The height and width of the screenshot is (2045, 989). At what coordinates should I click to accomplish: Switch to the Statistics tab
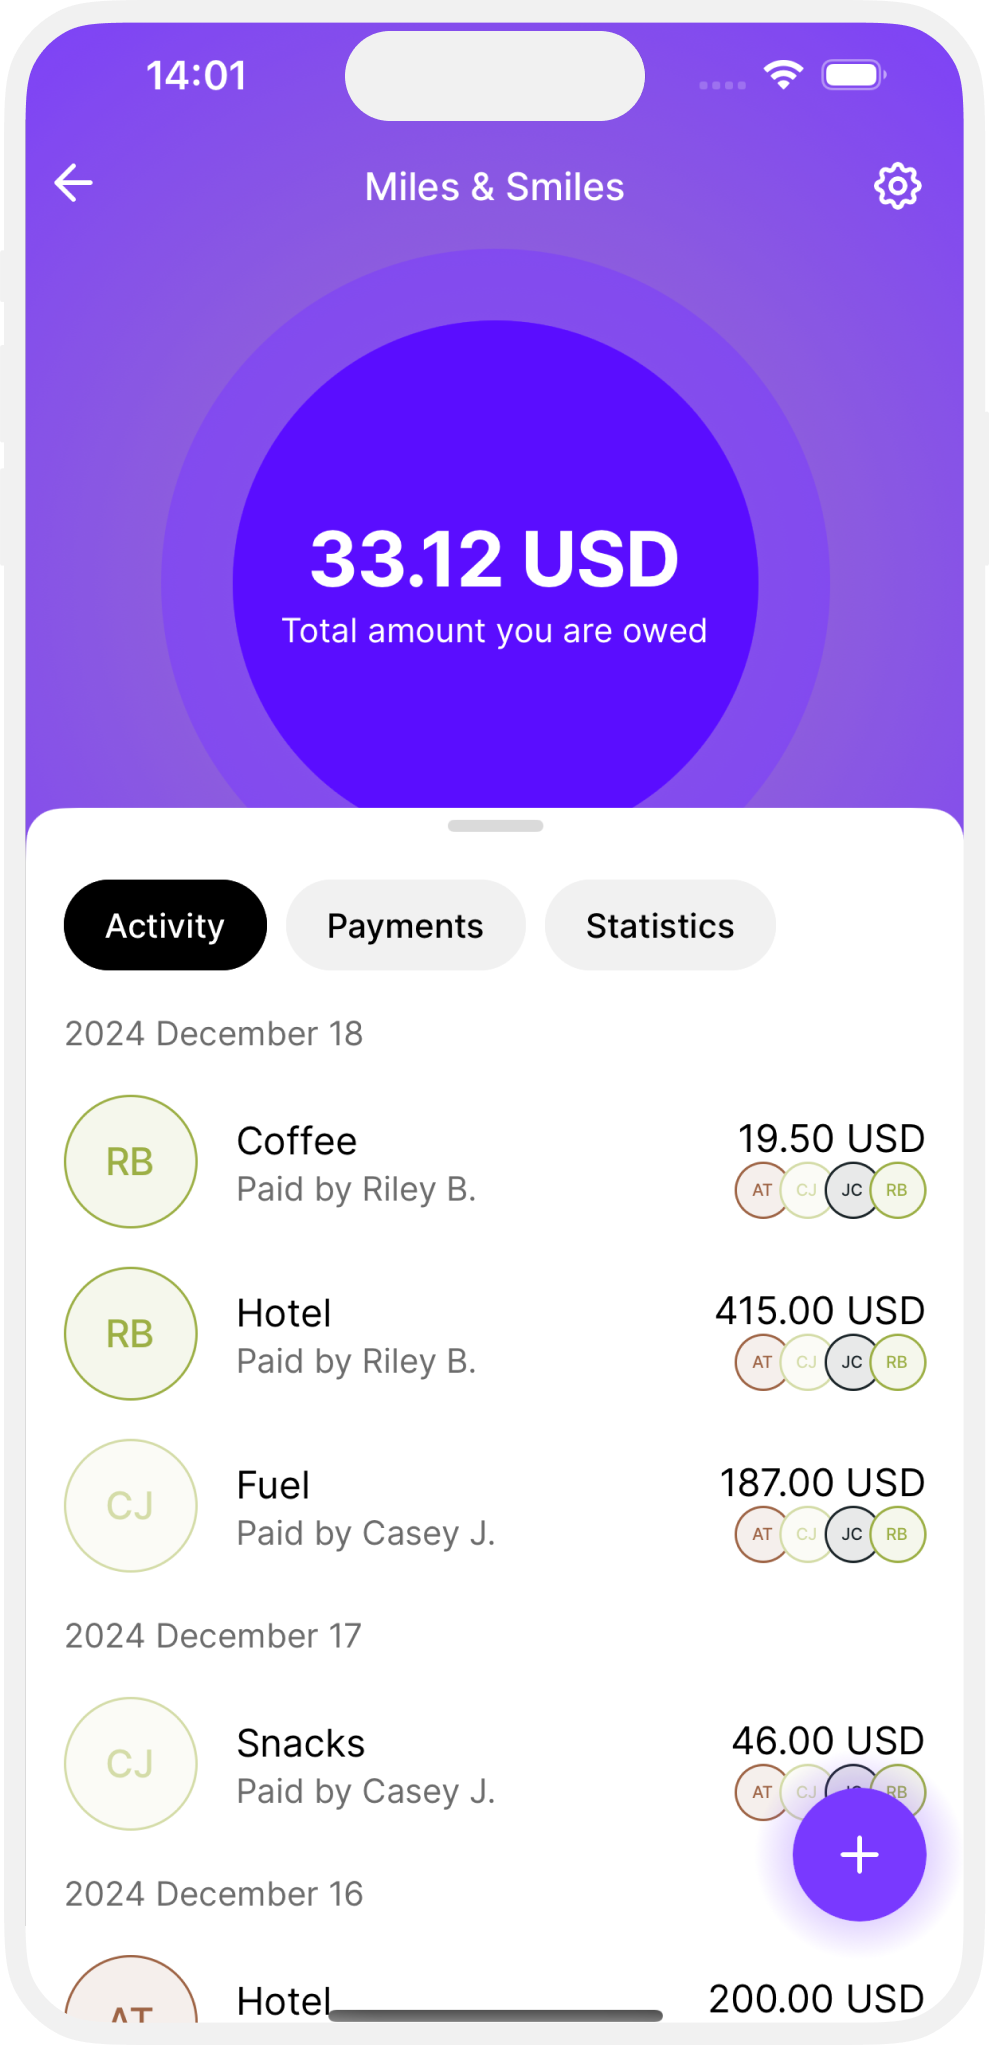[660, 925]
